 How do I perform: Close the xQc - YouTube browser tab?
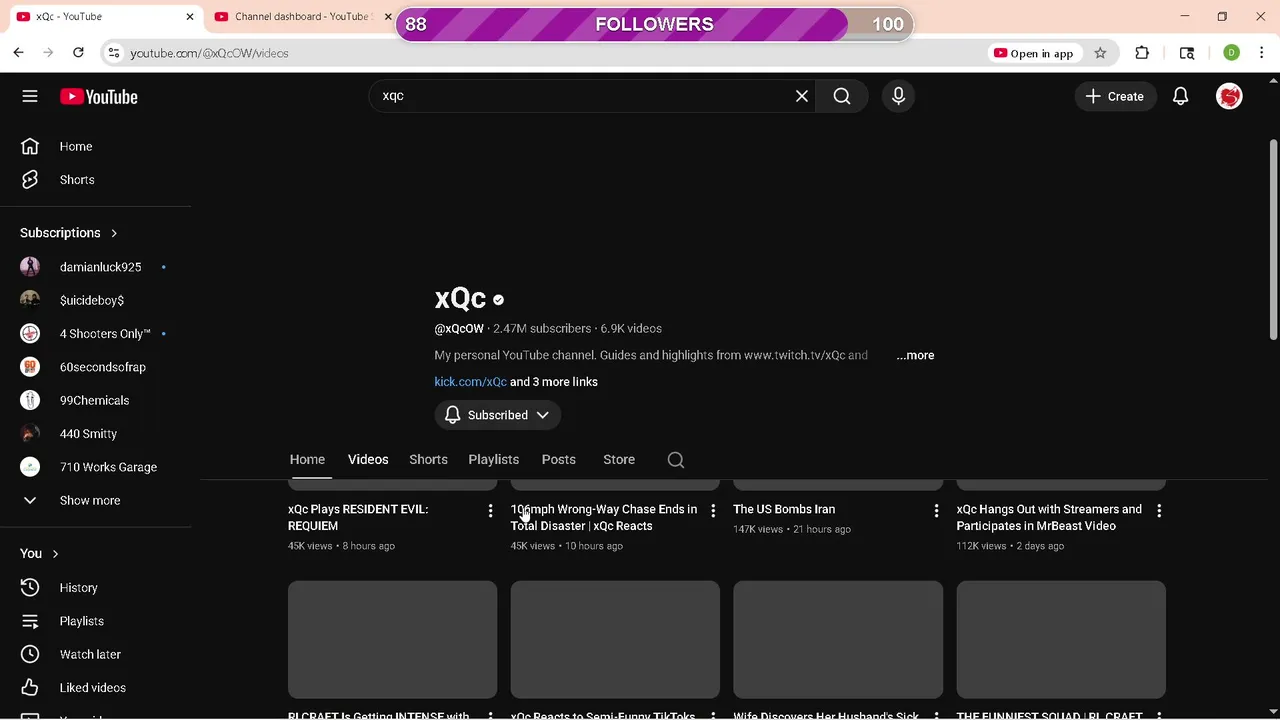pos(190,16)
